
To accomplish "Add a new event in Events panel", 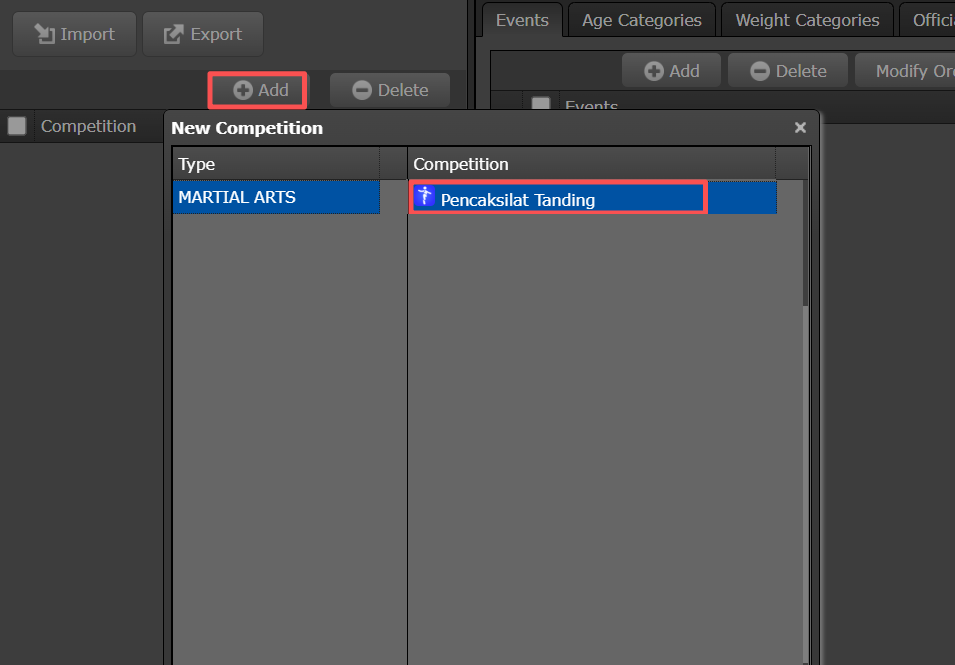I will (x=671, y=71).
